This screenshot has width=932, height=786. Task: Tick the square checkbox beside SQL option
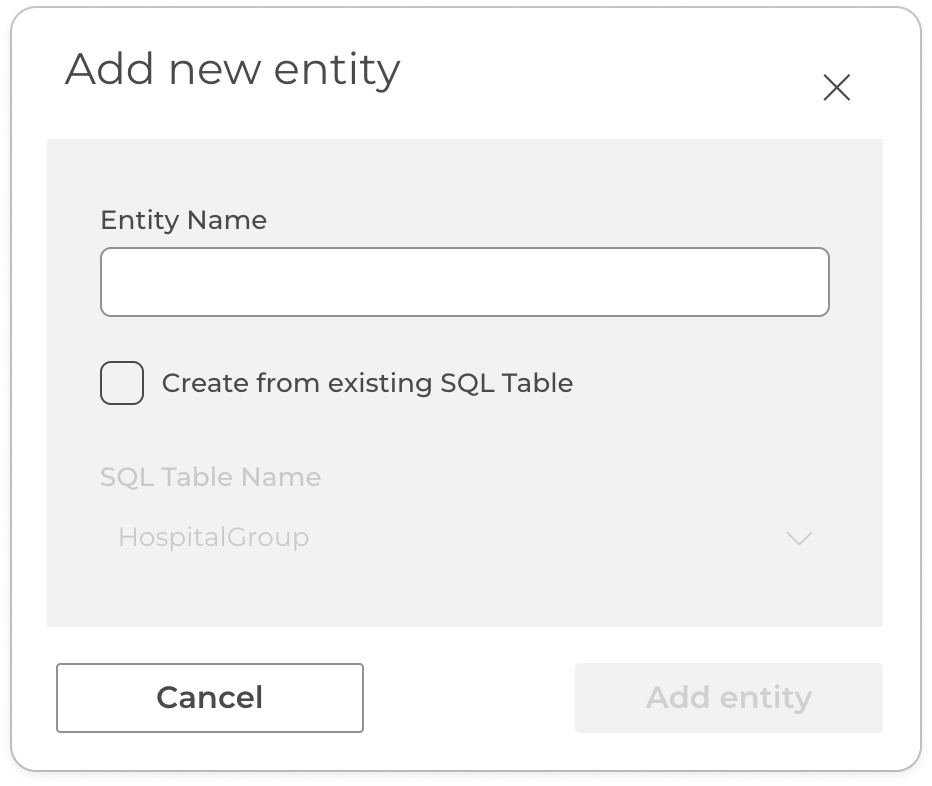tap(122, 383)
